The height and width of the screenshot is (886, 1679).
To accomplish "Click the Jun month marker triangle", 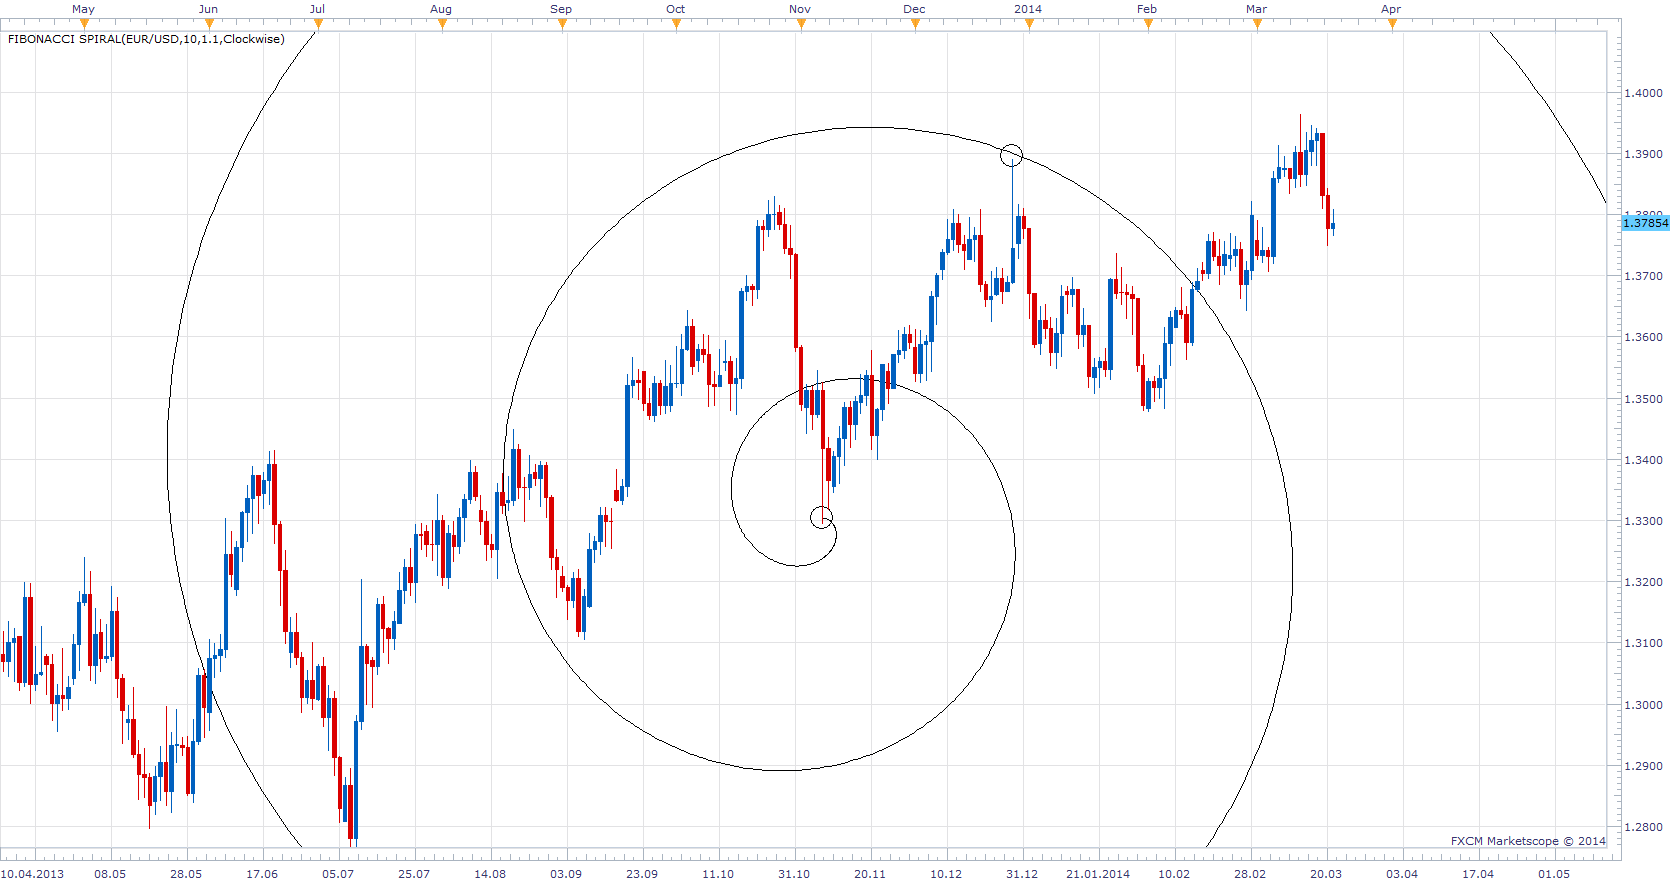I will click(208, 24).
